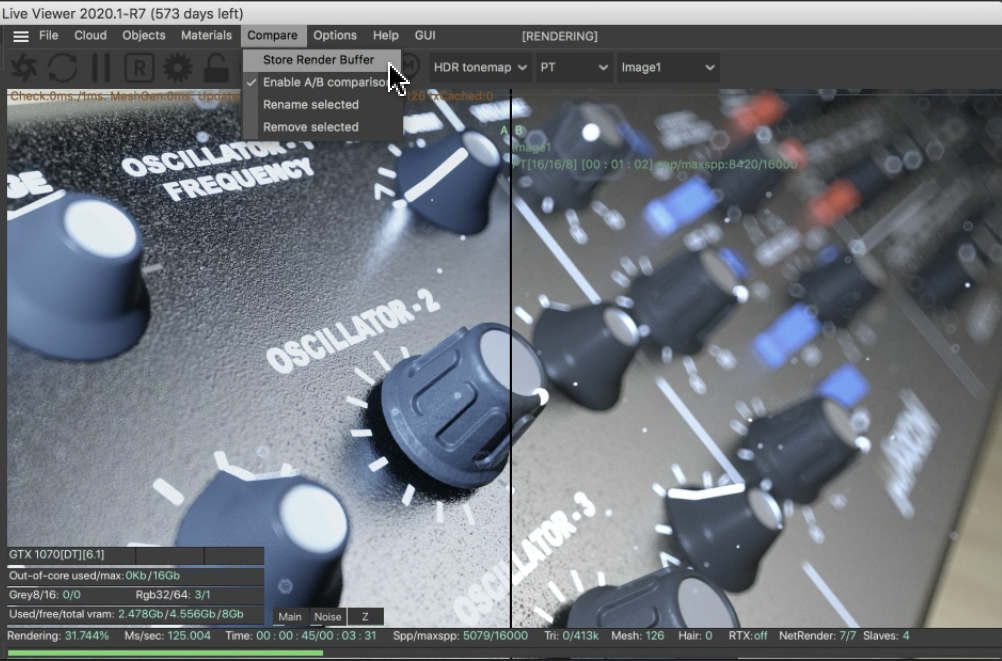Pause the render
The image size is (1002, 661).
click(x=101, y=67)
